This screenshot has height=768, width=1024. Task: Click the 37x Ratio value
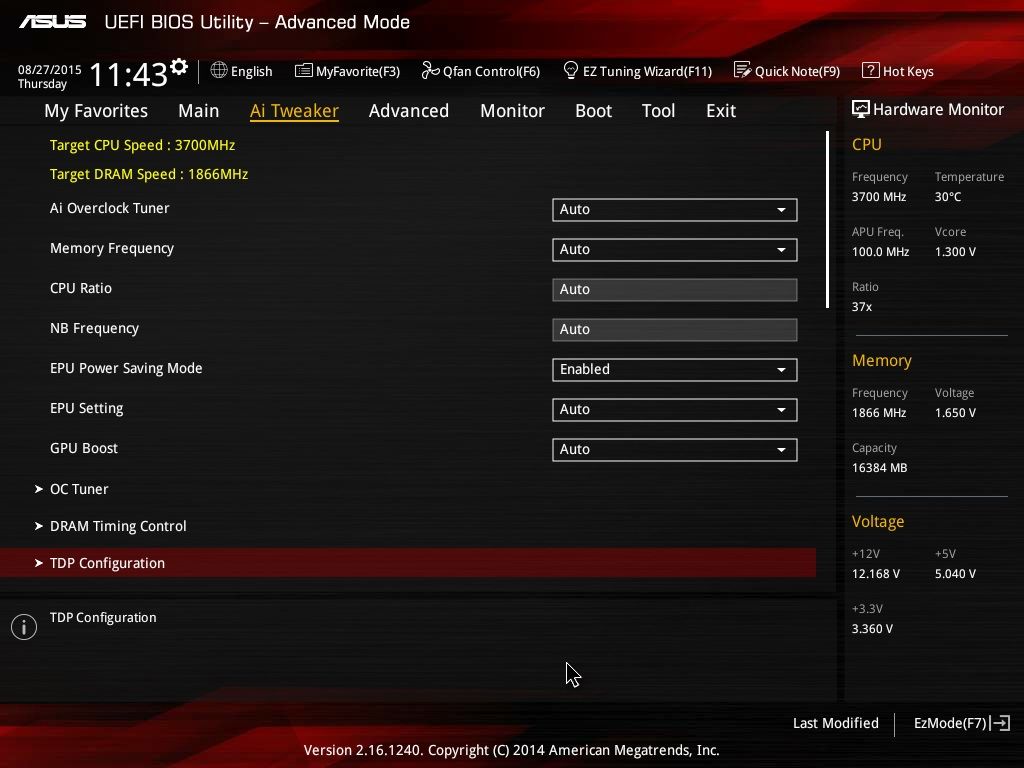(862, 306)
